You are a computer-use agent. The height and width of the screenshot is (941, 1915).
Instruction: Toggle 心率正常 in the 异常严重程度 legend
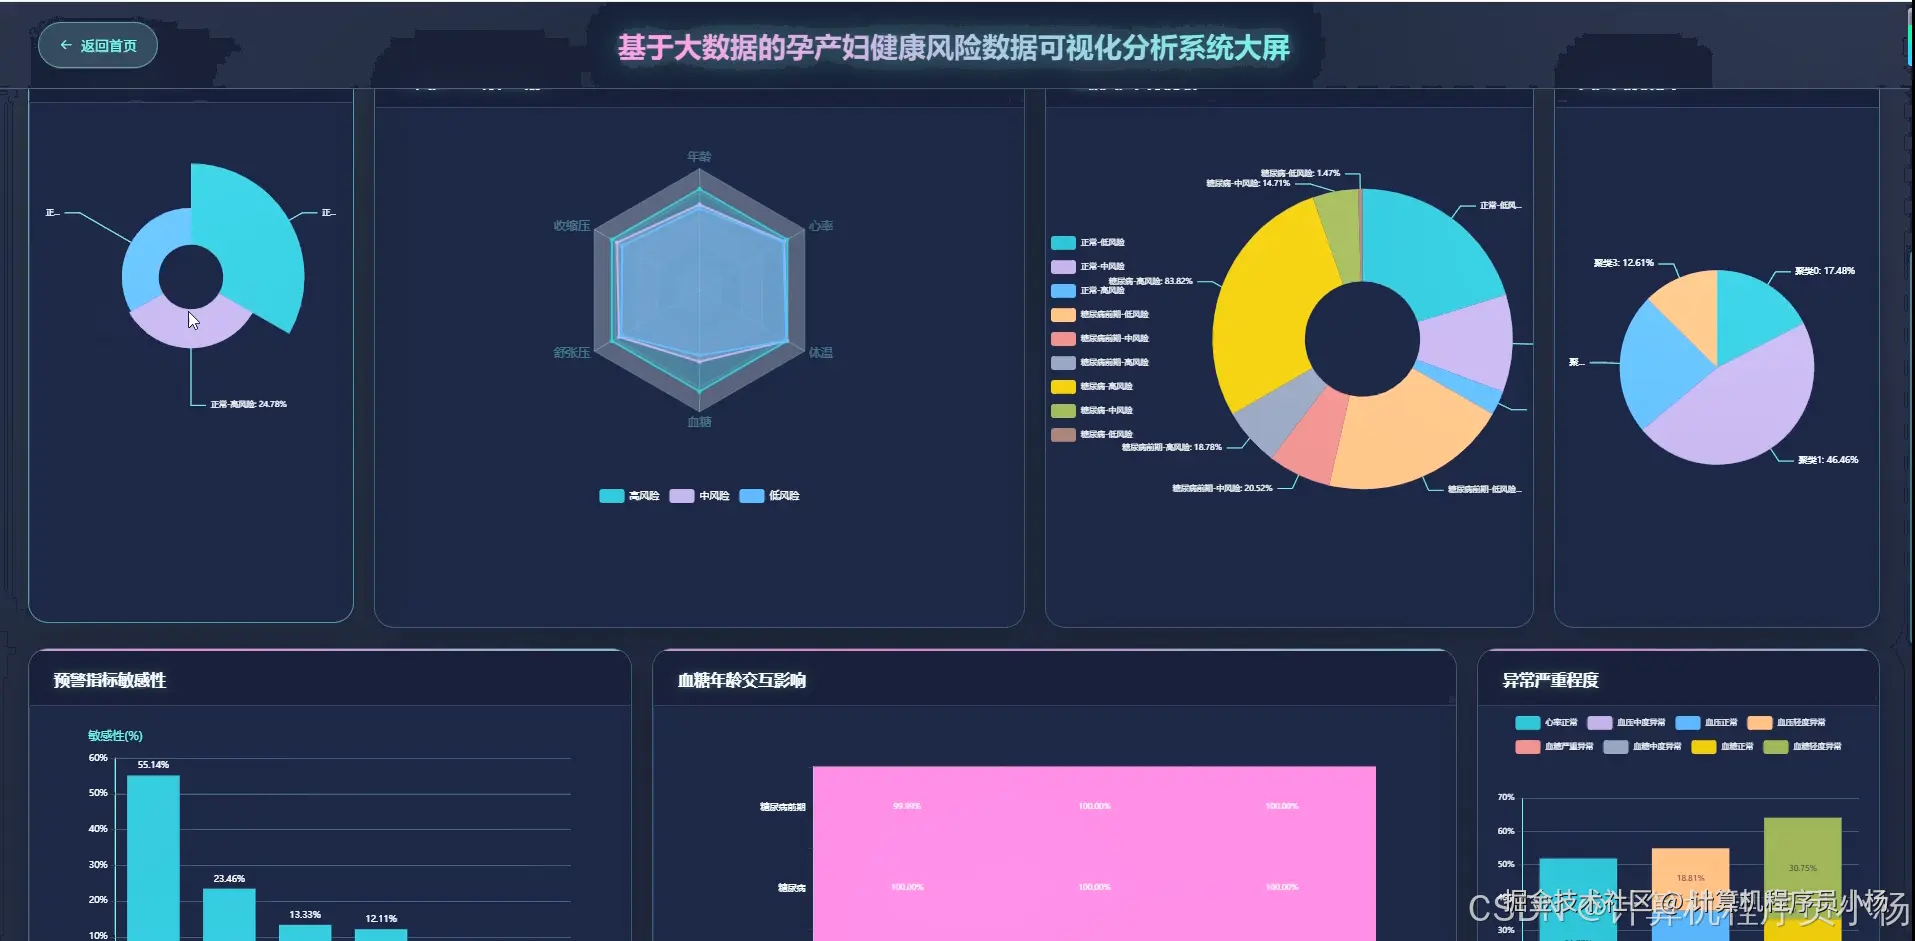coord(1546,723)
